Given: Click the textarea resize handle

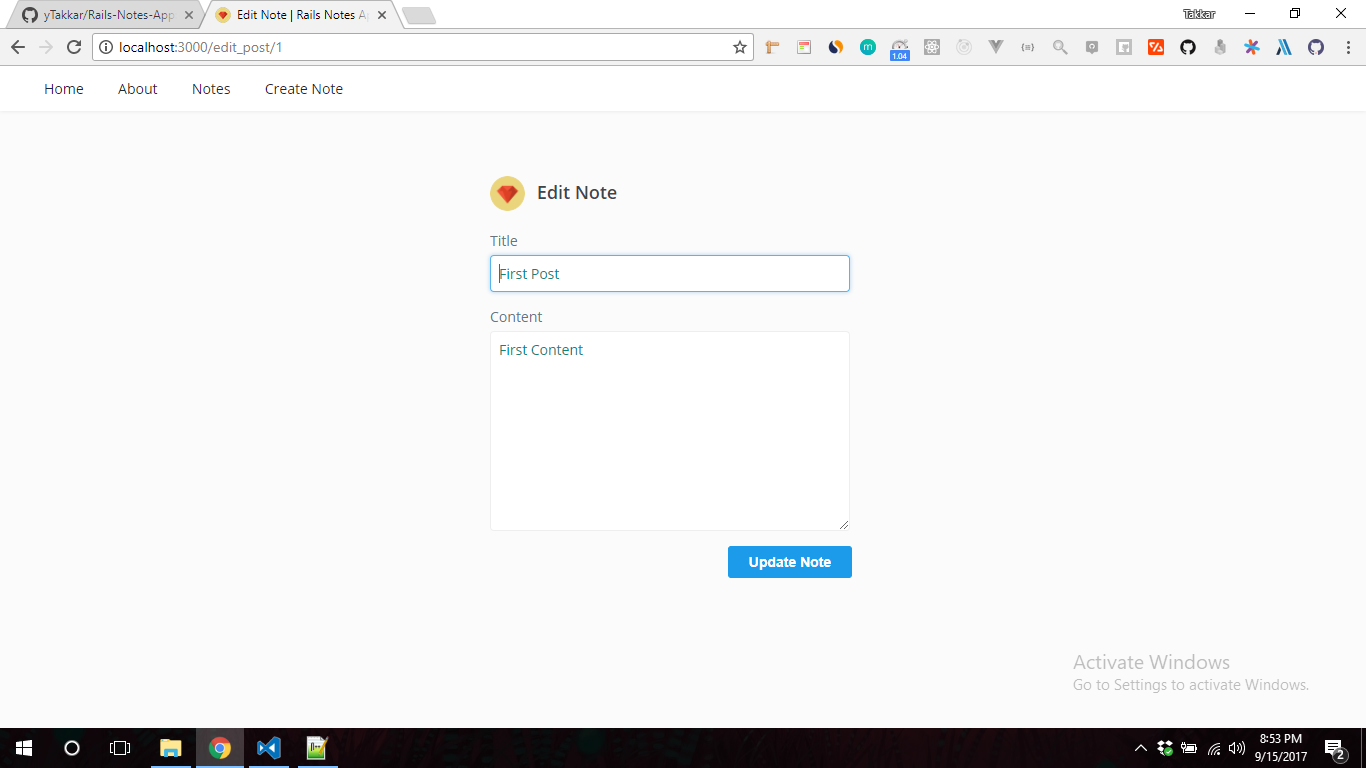Looking at the screenshot, I should pyautogui.click(x=844, y=524).
